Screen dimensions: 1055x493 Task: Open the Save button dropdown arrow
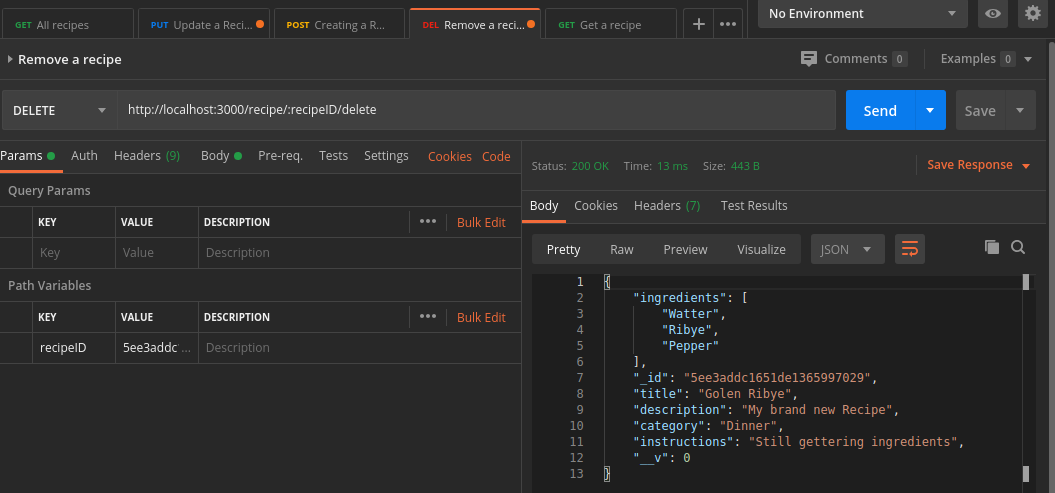1021,110
